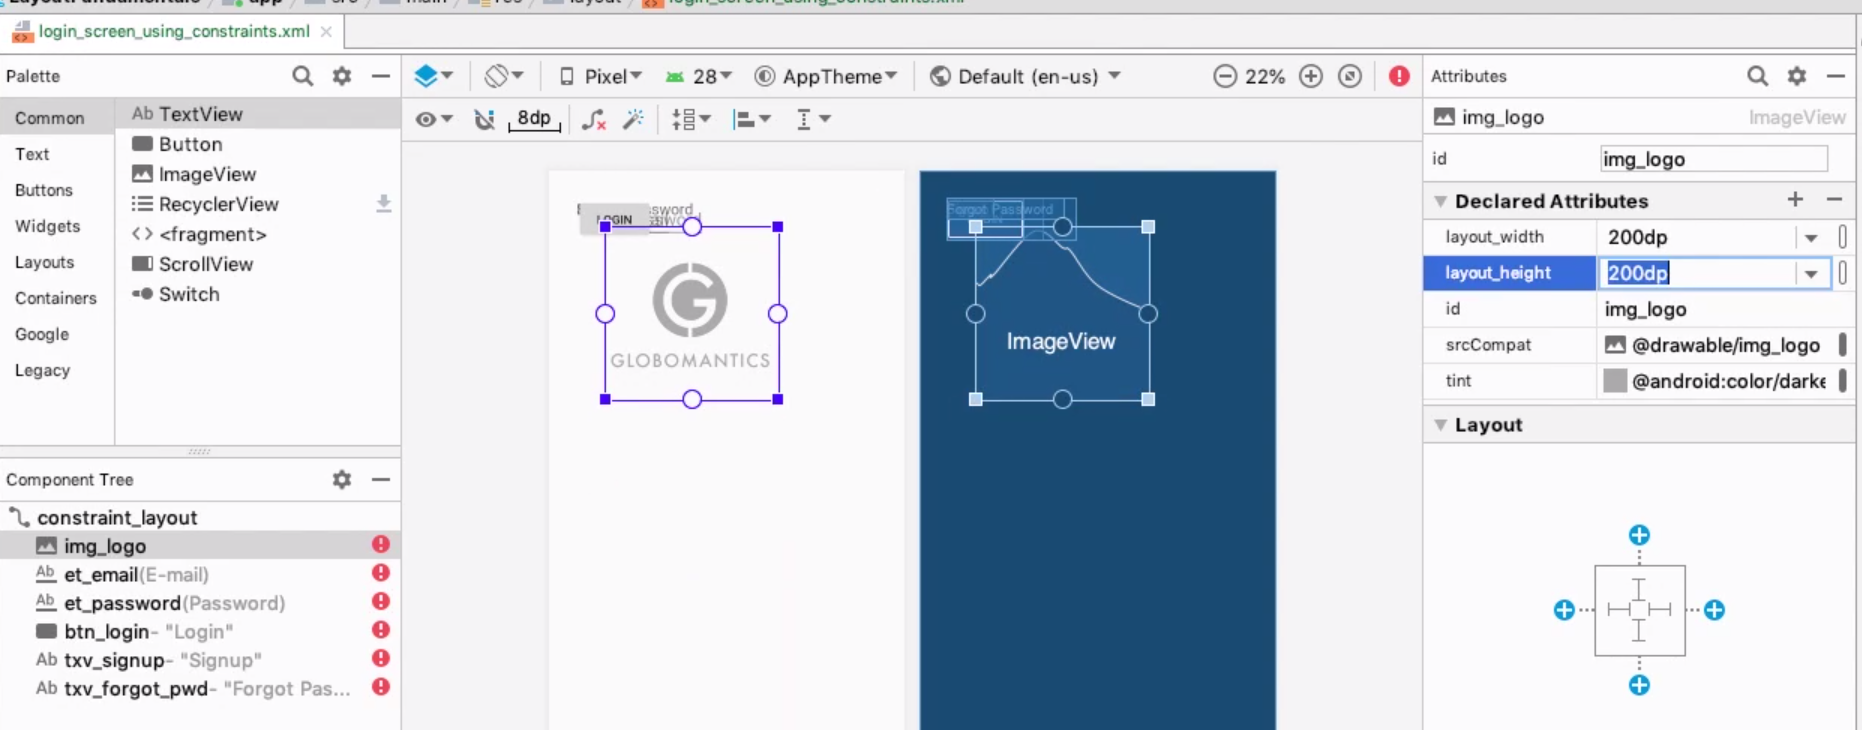The height and width of the screenshot is (730, 1862).
Task: Select Button in the palette
Action: [x=258, y=144]
